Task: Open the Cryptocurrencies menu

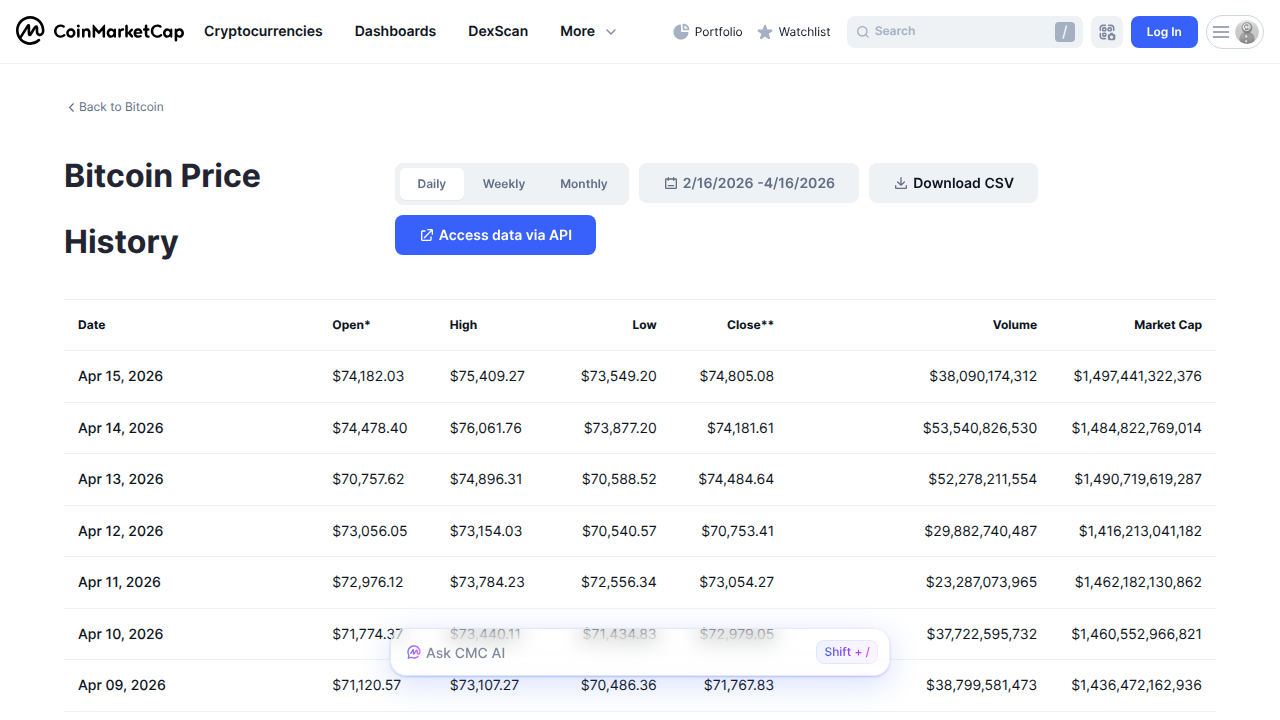Action: (263, 31)
